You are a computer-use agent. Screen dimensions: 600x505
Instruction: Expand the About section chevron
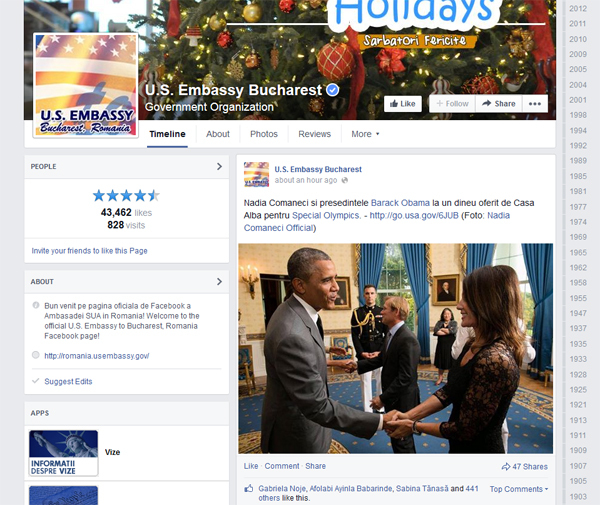pyautogui.click(x=219, y=282)
